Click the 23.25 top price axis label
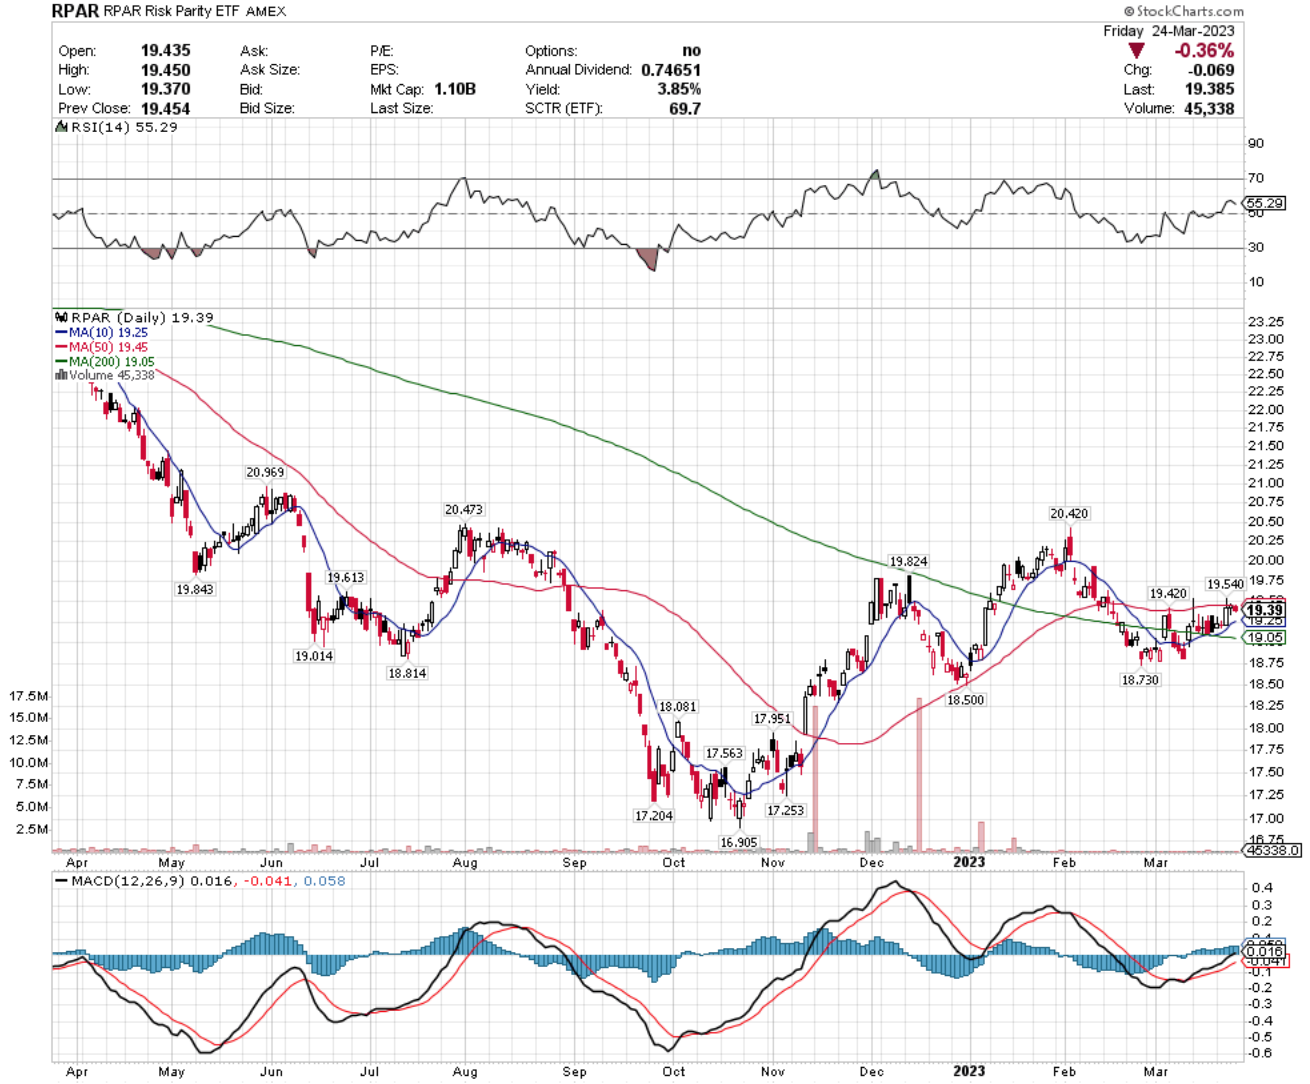The width and height of the screenshot is (1310, 1084). pyautogui.click(x=1266, y=321)
